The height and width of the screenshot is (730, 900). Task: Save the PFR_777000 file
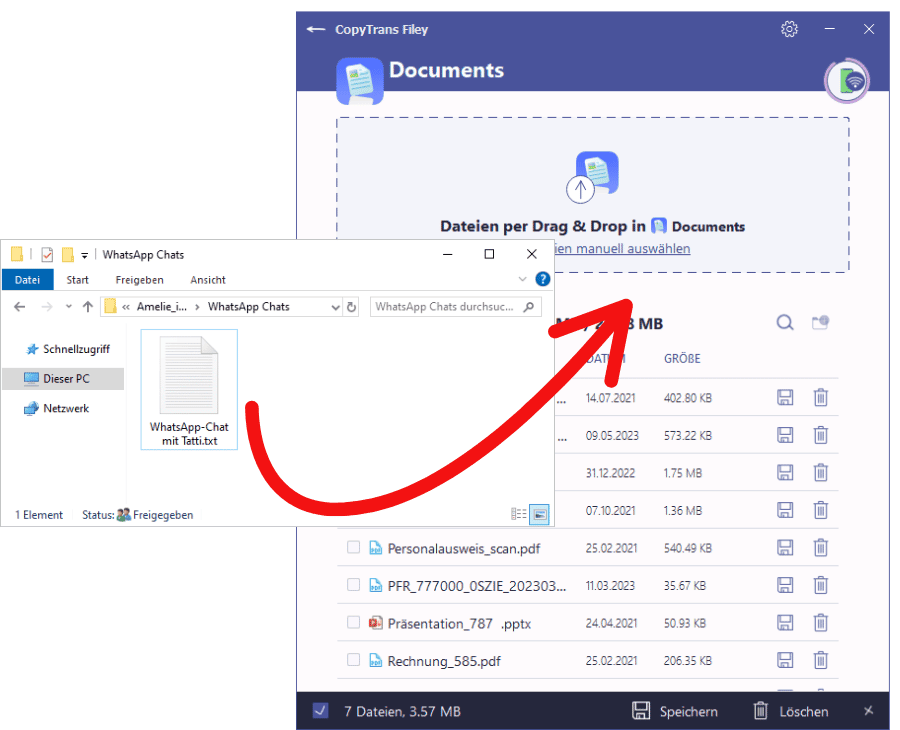tap(785, 585)
